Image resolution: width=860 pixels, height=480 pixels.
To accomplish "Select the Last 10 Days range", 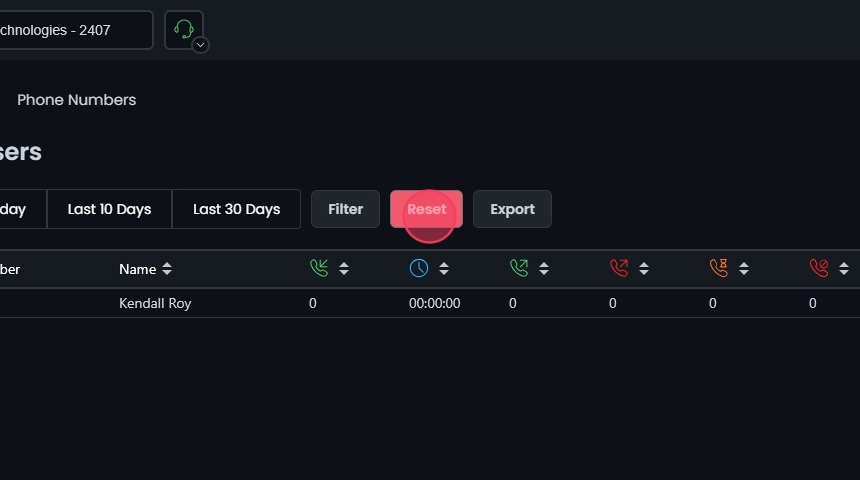I will click(x=109, y=209).
